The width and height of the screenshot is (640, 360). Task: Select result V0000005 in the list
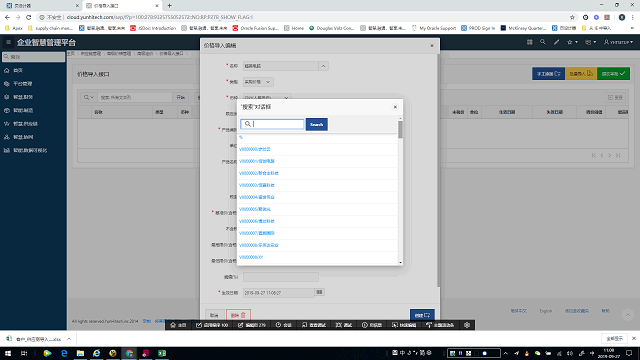tap(255, 209)
